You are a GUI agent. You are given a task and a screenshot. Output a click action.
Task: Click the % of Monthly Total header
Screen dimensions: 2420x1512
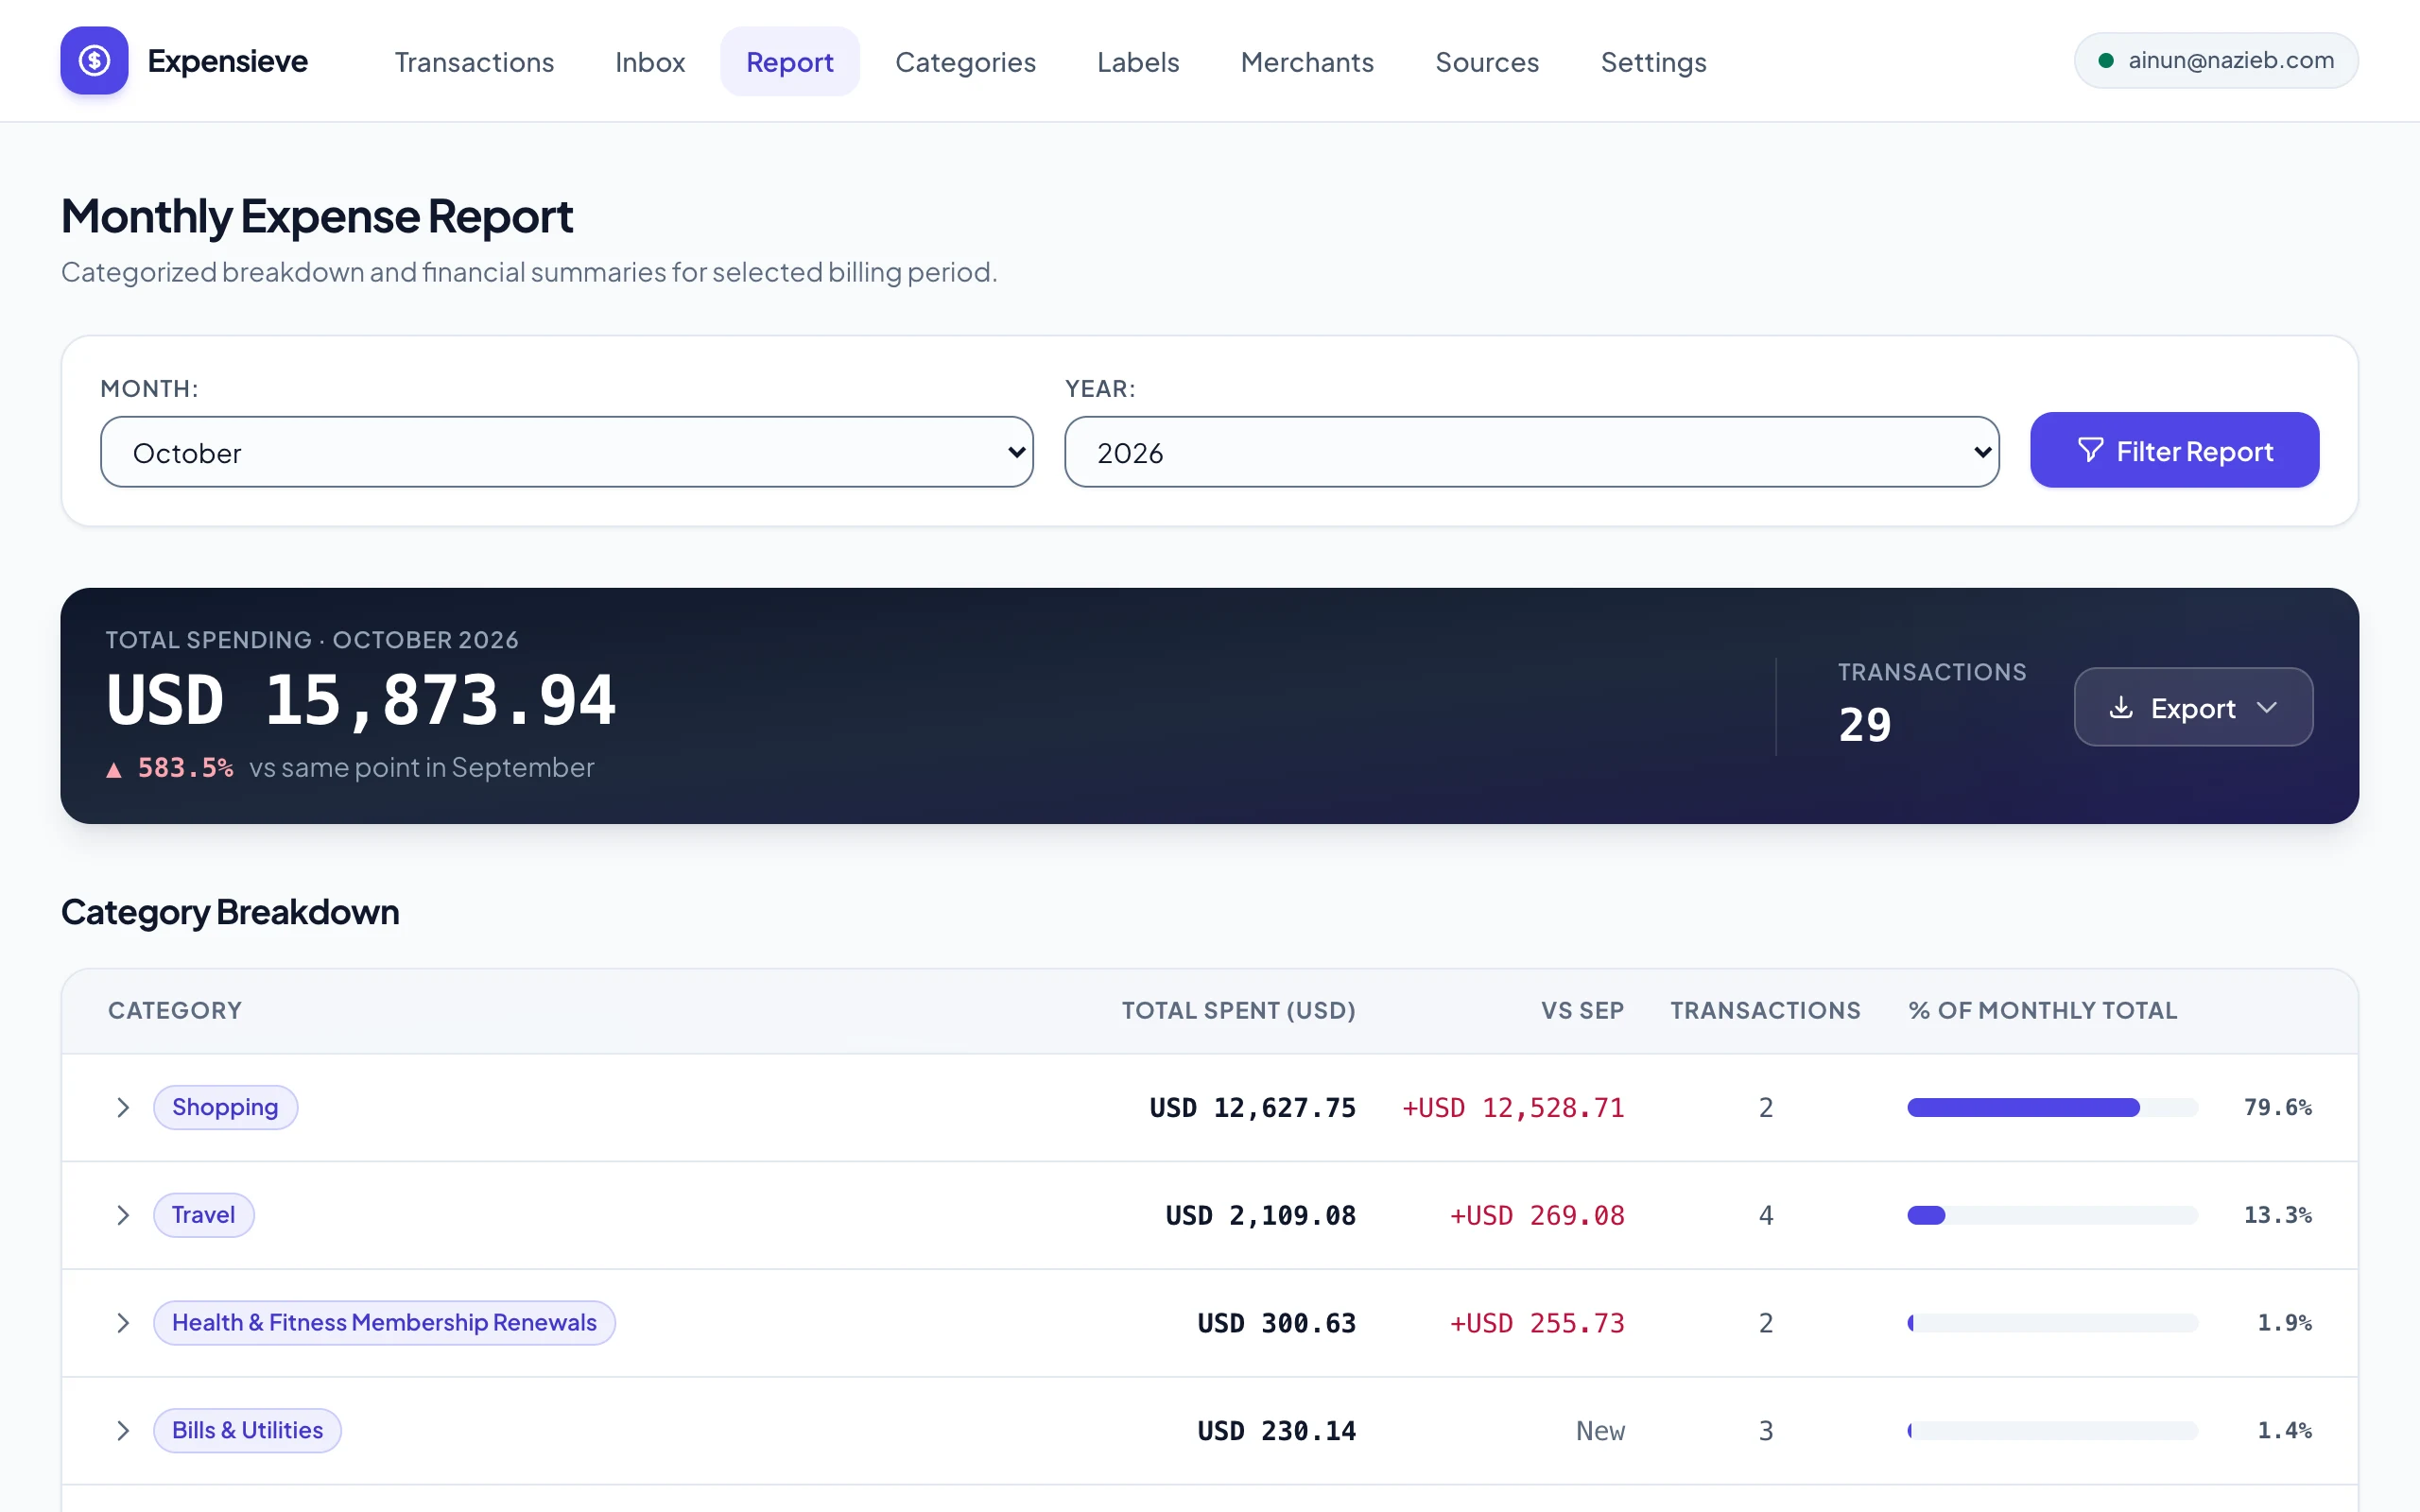click(2043, 1010)
